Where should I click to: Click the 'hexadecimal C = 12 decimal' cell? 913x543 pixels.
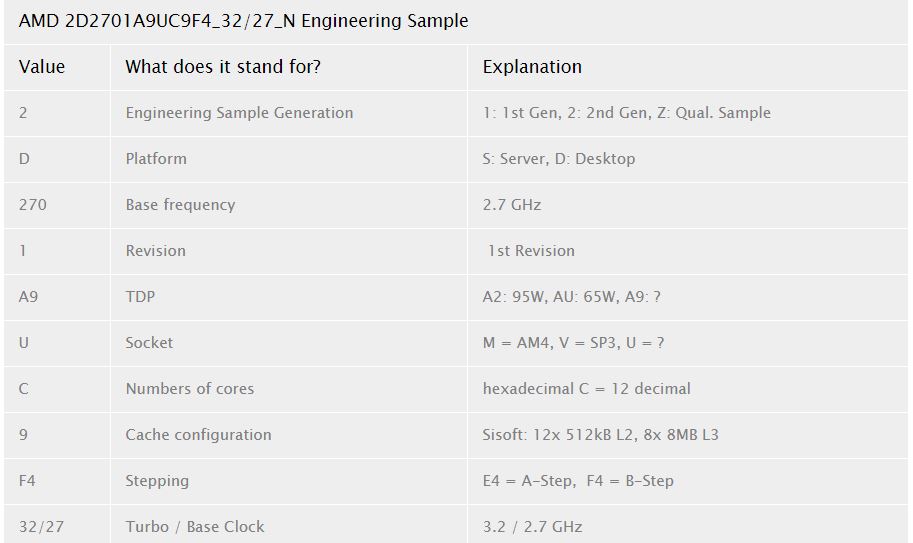coord(586,389)
